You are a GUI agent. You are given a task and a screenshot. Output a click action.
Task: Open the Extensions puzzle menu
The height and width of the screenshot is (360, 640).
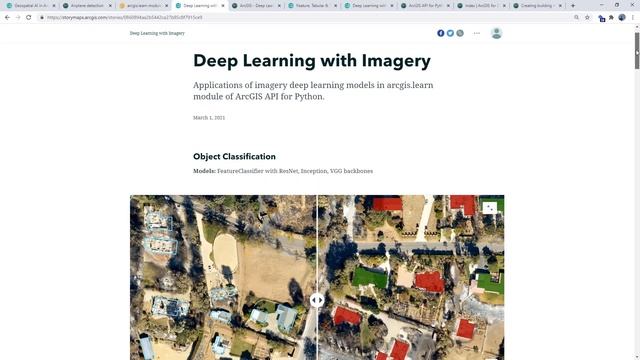pos(611,18)
